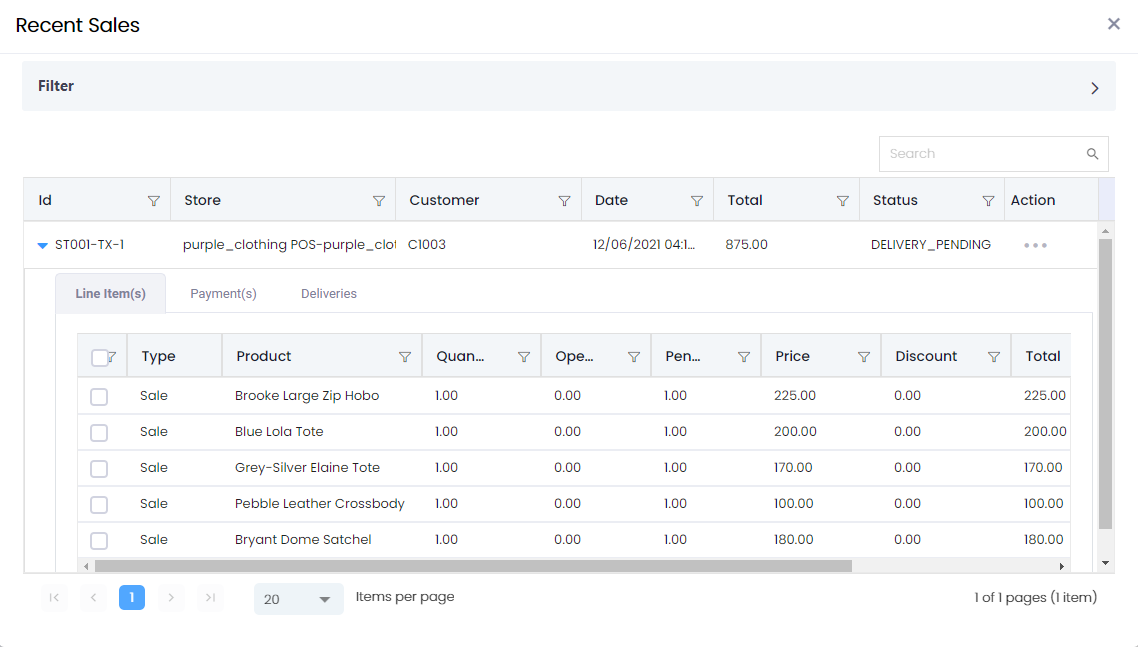Switch to the Payment(s) tab
Image resolution: width=1138 pixels, height=647 pixels.
pos(223,294)
